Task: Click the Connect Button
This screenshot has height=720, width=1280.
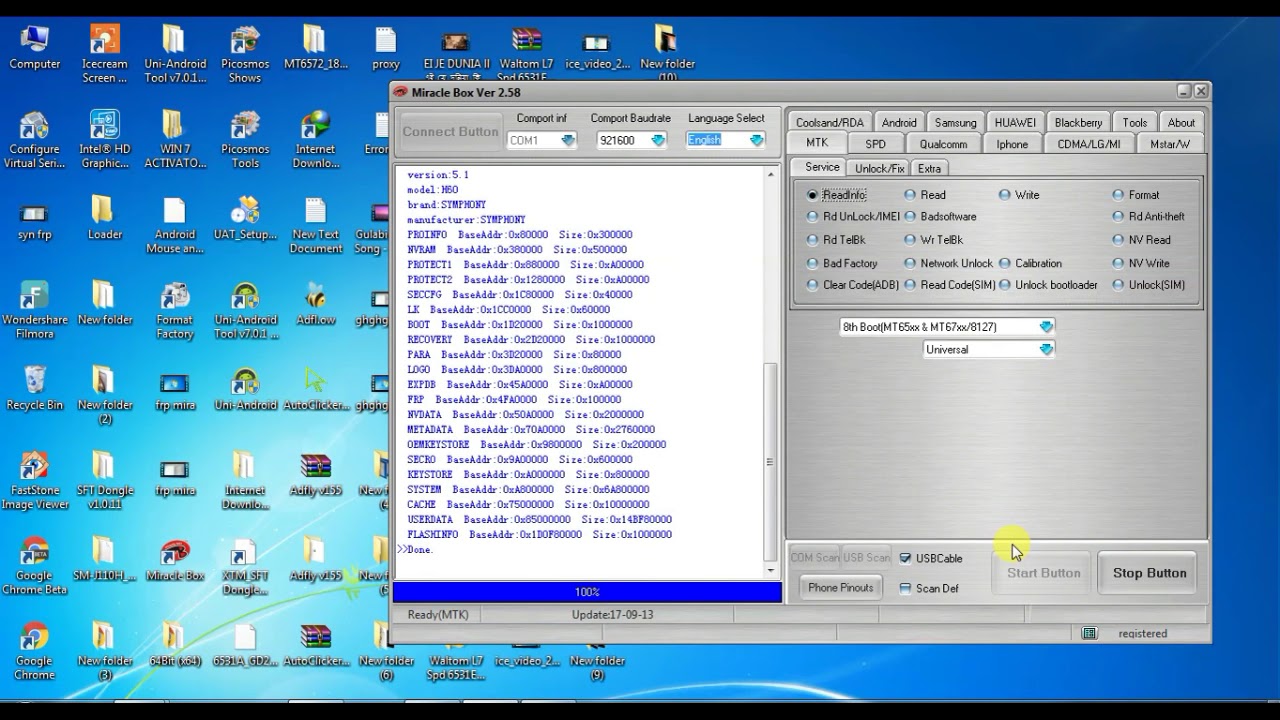Action: [450, 132]
